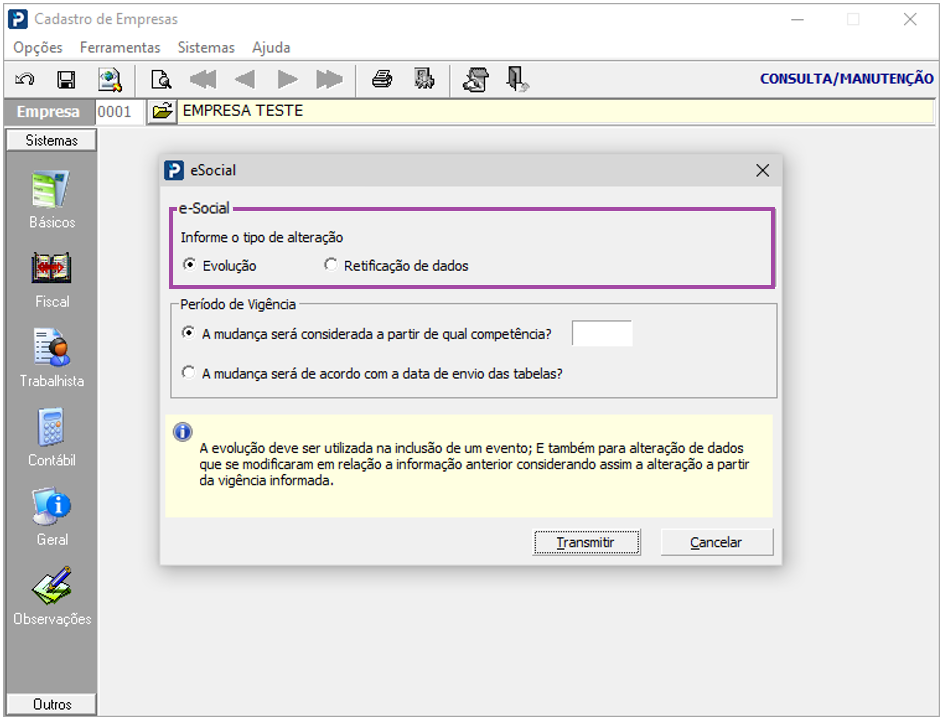Go to the first record arrow
Screen dimensions: 944x720
(203, 79)
